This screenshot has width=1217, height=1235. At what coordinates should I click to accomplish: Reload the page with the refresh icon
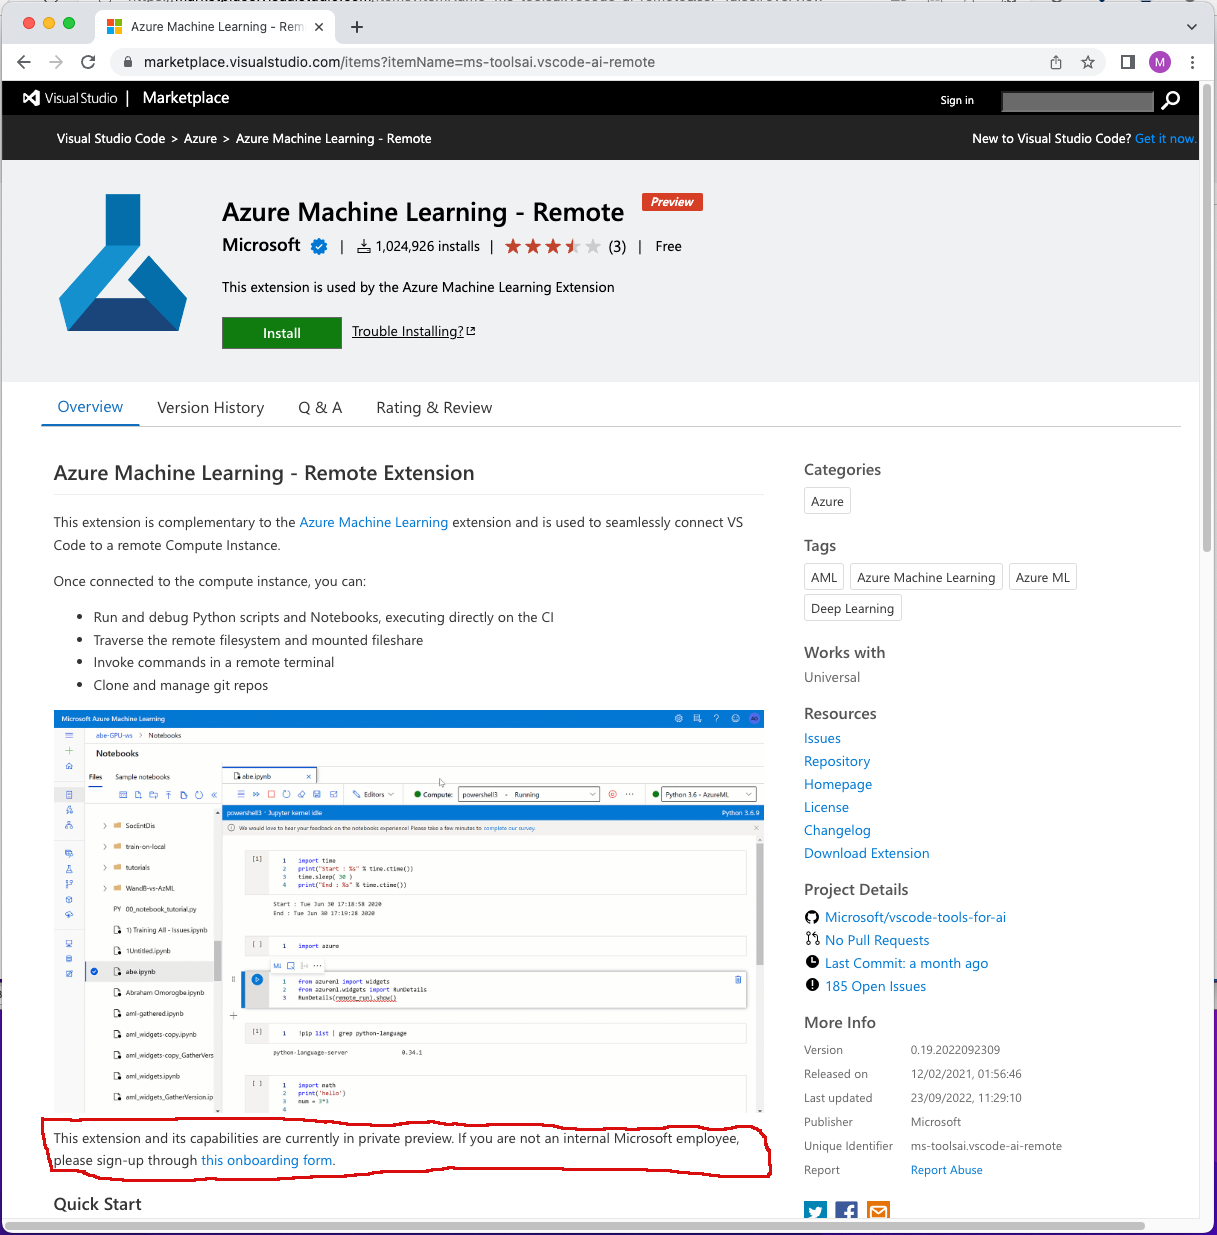pyautogui.click(x=88, y=61)
